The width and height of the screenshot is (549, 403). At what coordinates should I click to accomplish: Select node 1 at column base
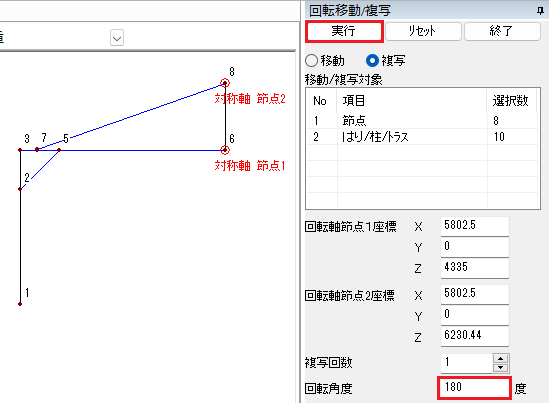20,304
